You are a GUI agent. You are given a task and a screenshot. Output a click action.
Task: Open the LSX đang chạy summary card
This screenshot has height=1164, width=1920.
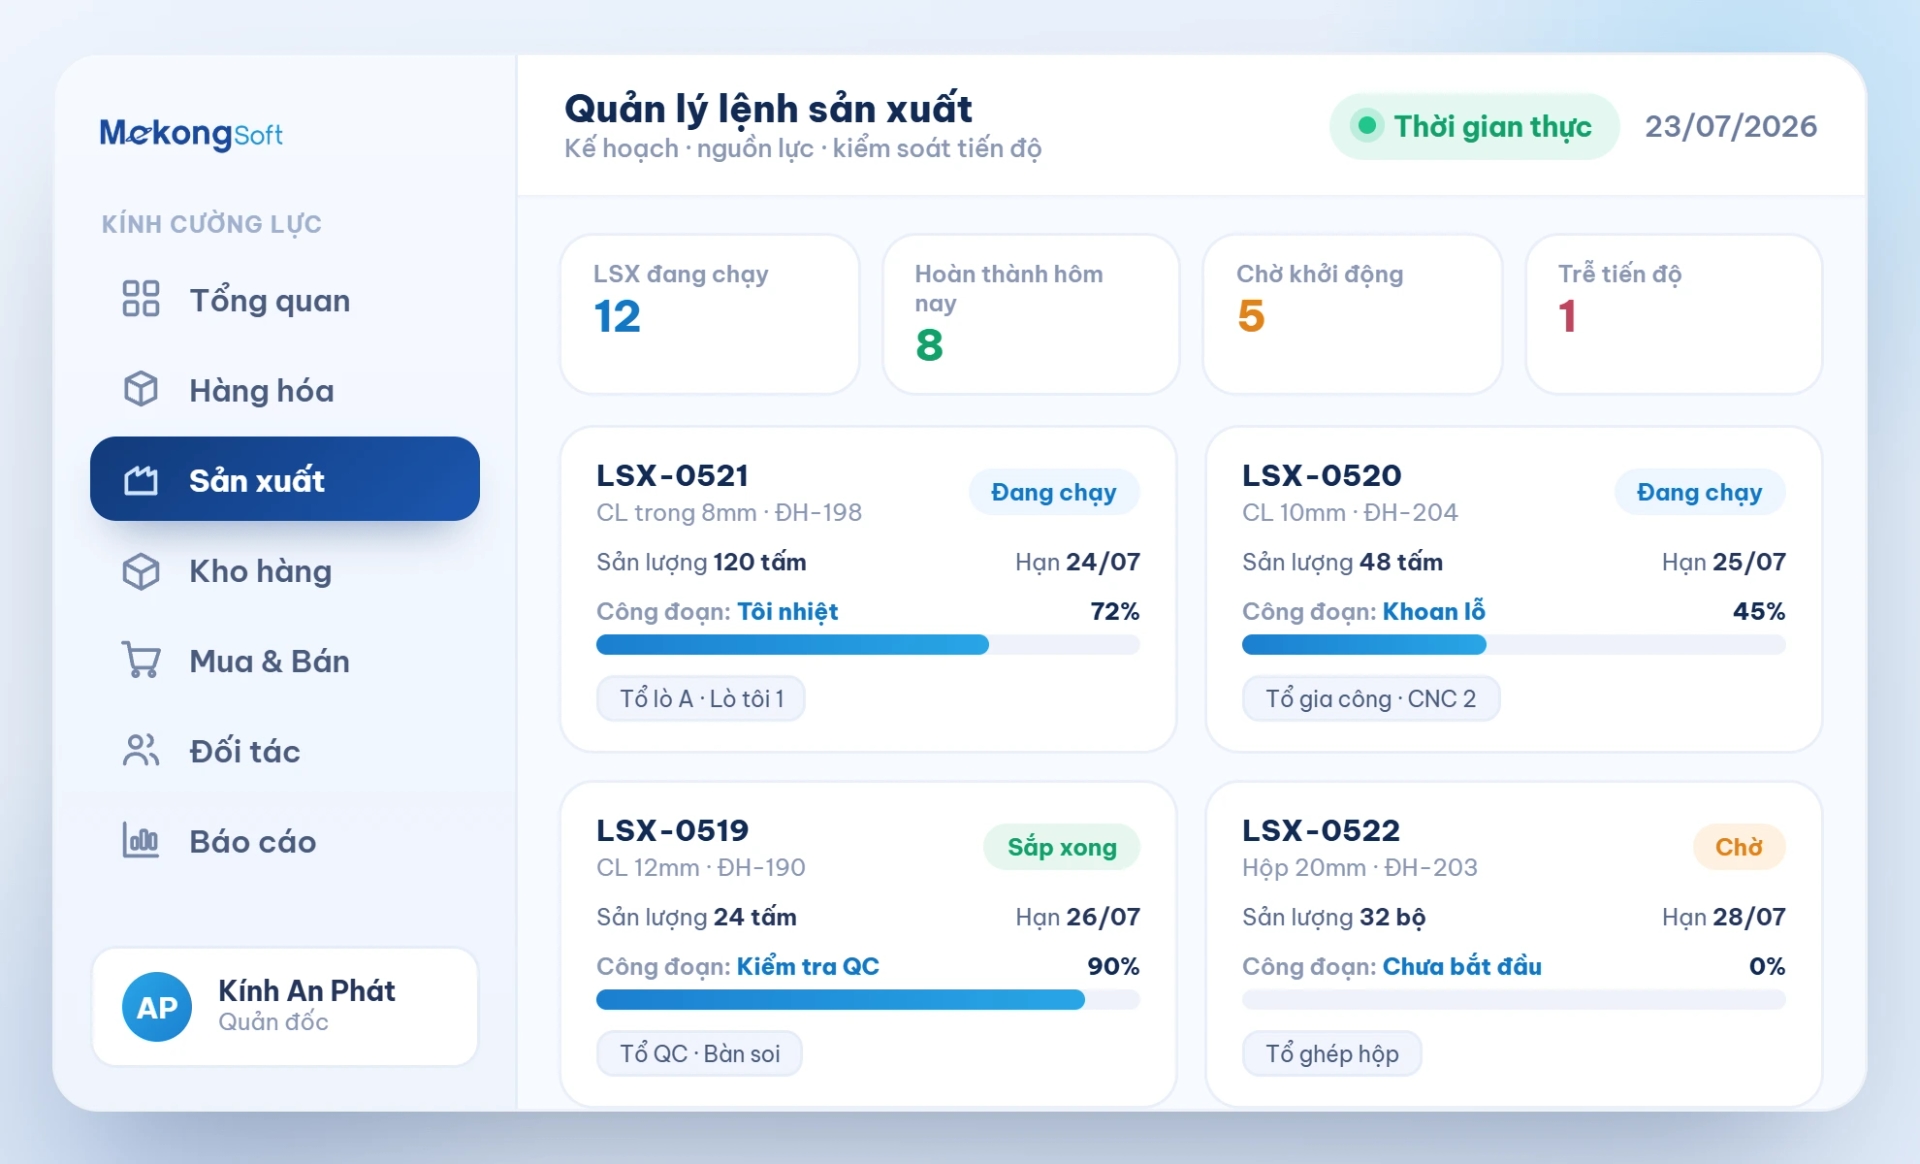click(x=710, y=314)
